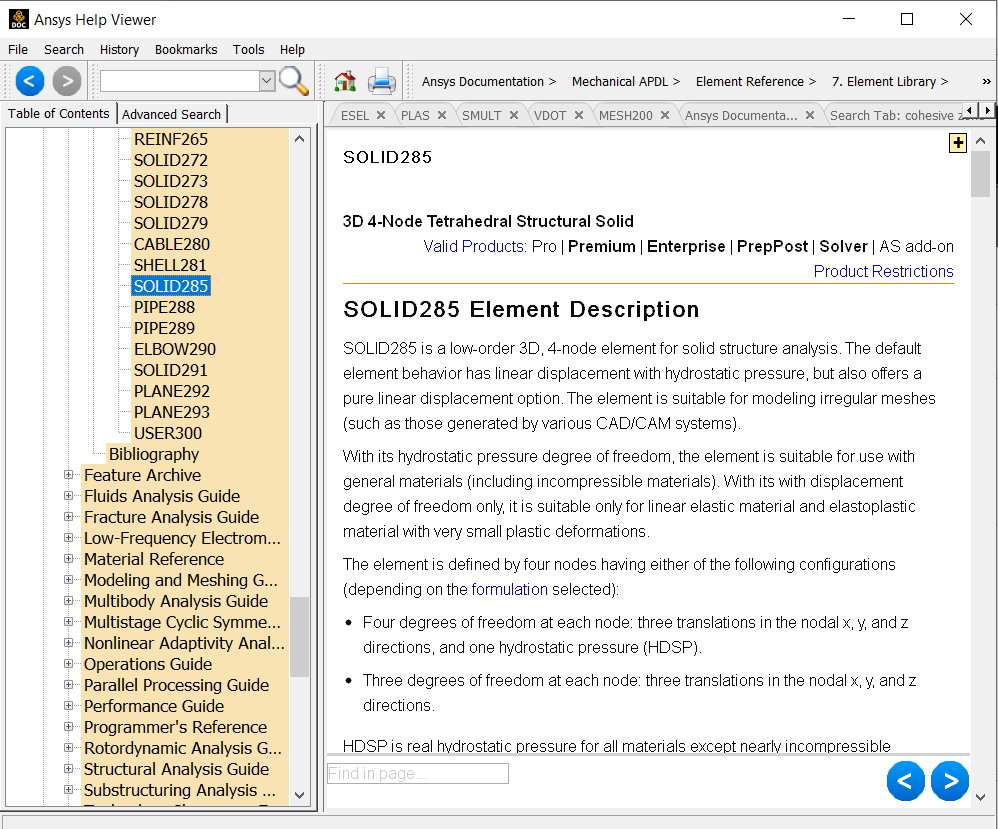Switch to the Advanced Search tab
This screenshot has width=998, height=829.
point(171,115)
